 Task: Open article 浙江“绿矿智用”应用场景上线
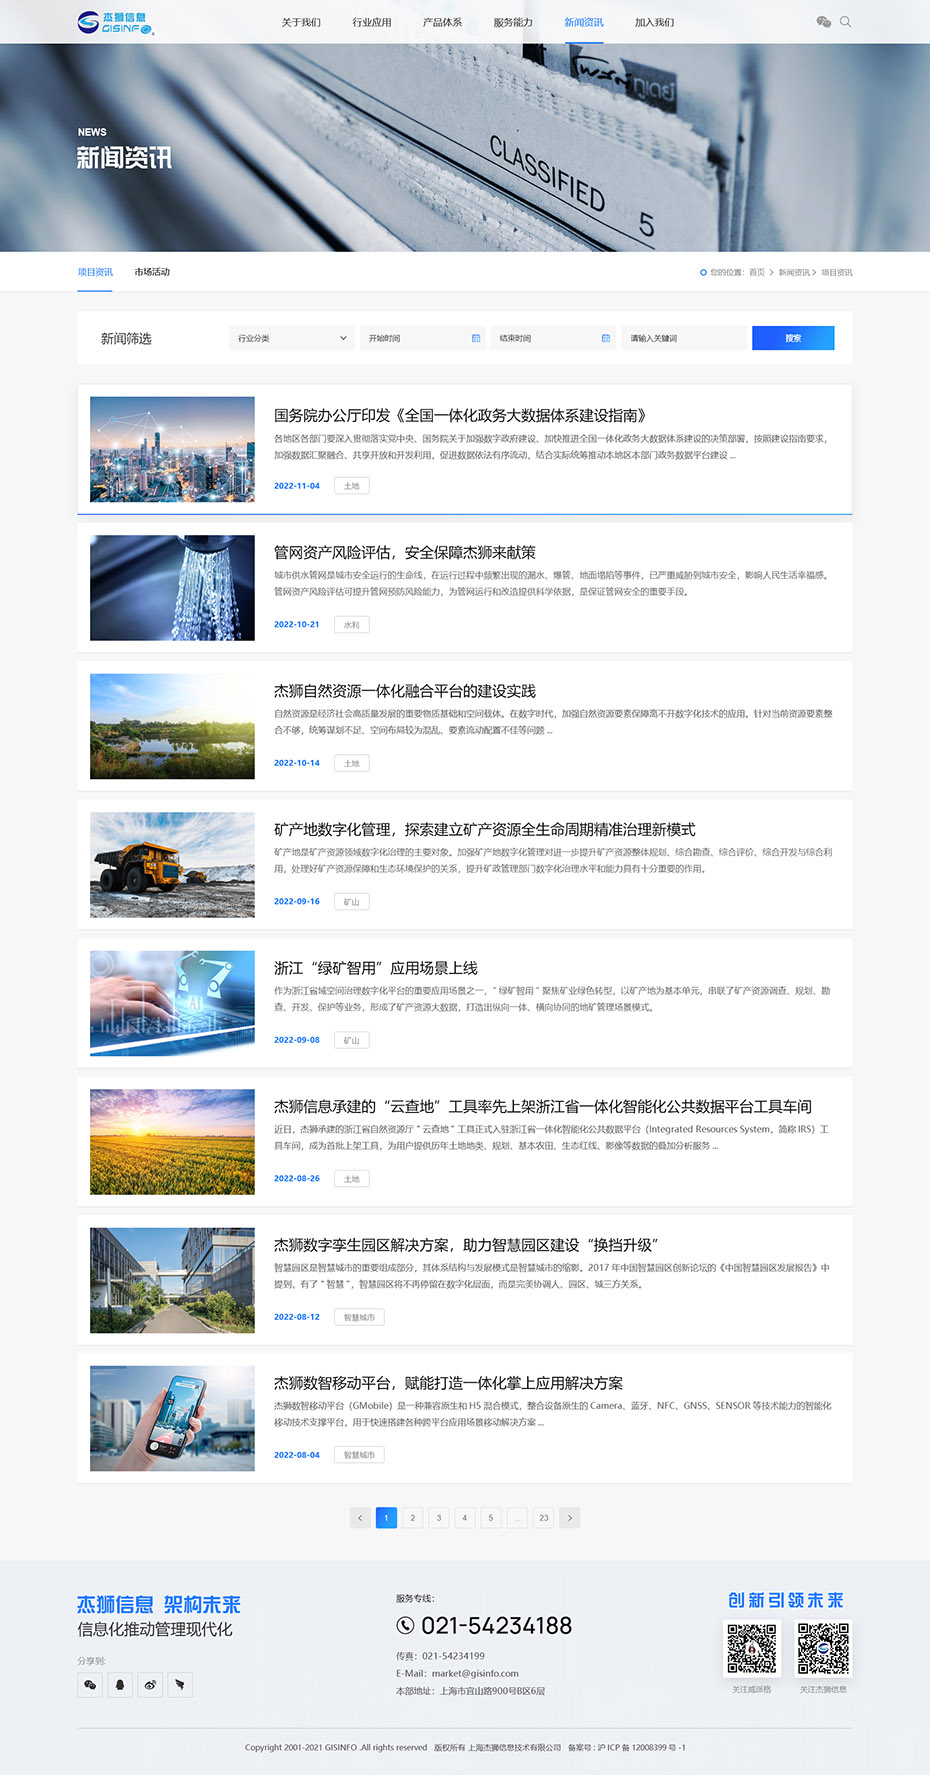[376, 968]
